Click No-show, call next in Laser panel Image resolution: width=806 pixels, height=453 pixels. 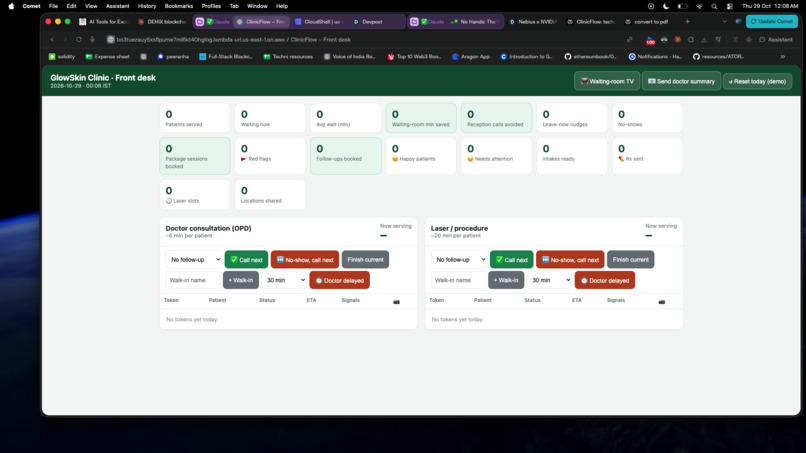click(x=570, y=260)
